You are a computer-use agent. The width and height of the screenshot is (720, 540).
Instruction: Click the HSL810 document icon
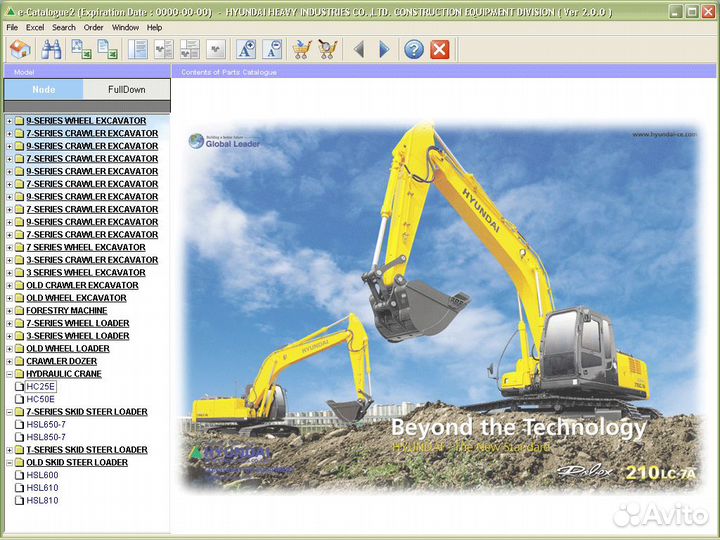19,501
